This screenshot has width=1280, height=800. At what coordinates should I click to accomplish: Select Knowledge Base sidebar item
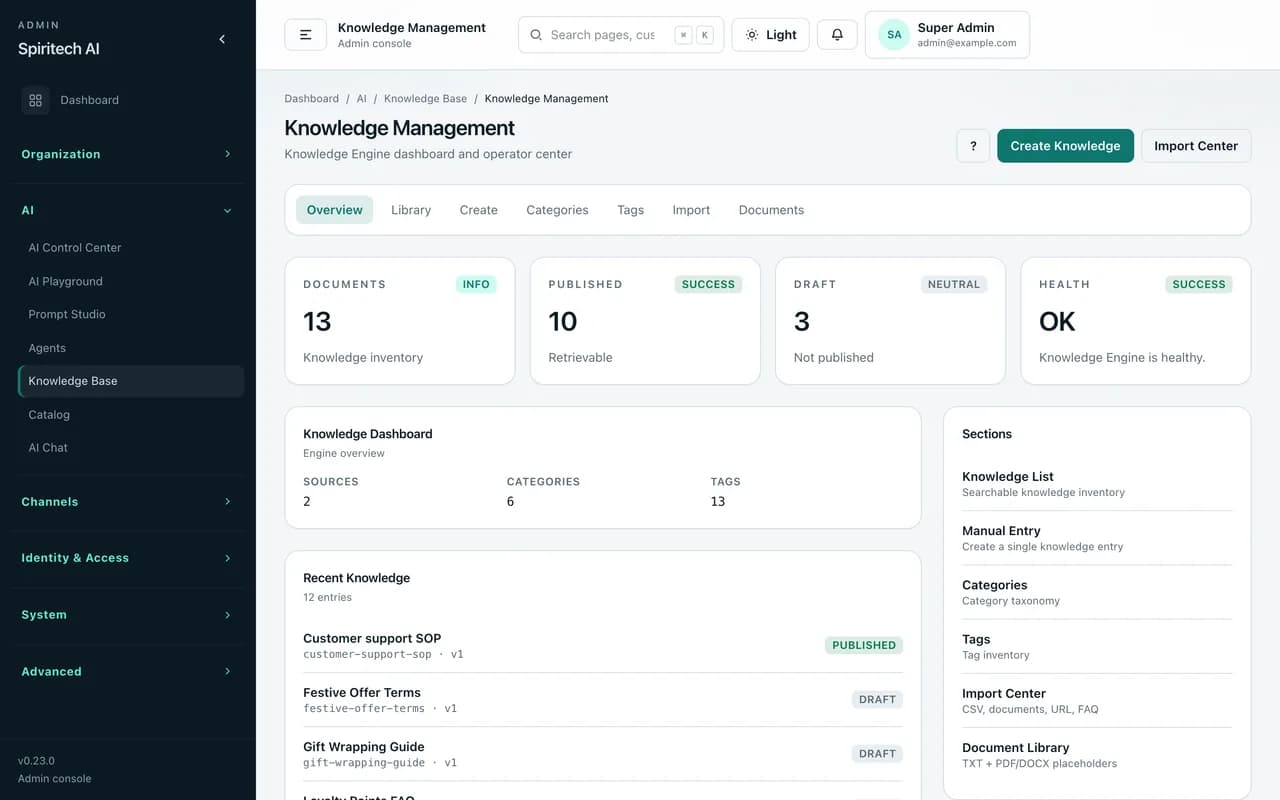(x=131, y=381)
